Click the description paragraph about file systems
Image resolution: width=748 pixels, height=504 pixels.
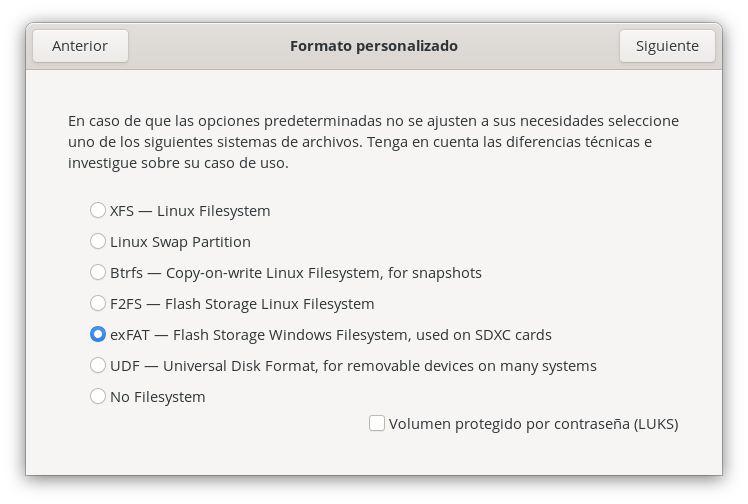point(374,142)
